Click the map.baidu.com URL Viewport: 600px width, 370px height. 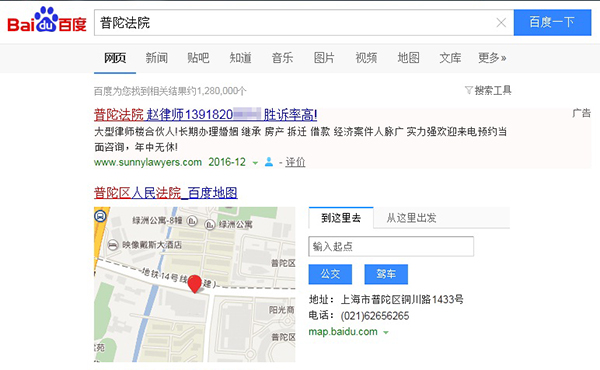[343, 331]
